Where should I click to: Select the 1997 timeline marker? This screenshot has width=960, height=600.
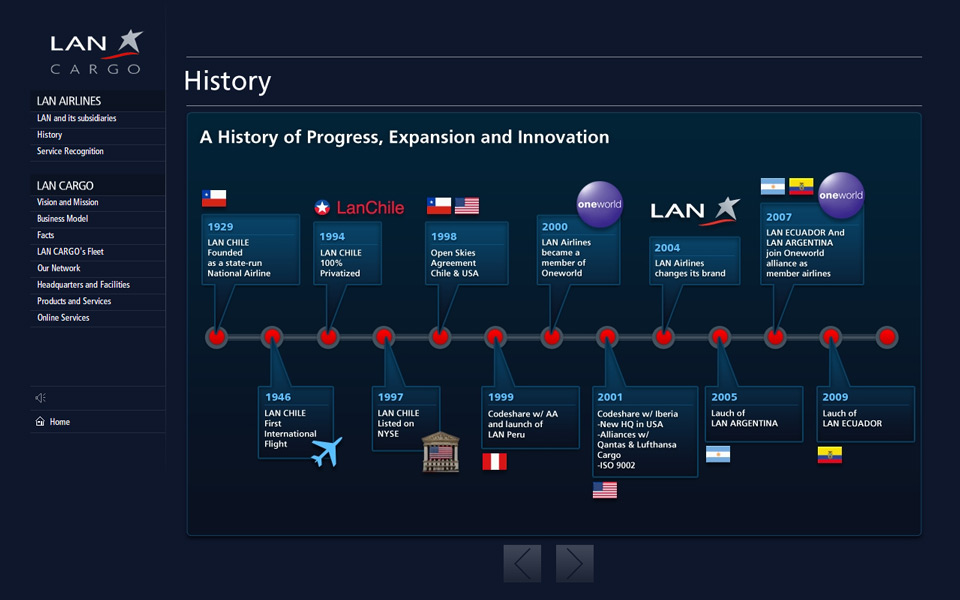[384, 337]
